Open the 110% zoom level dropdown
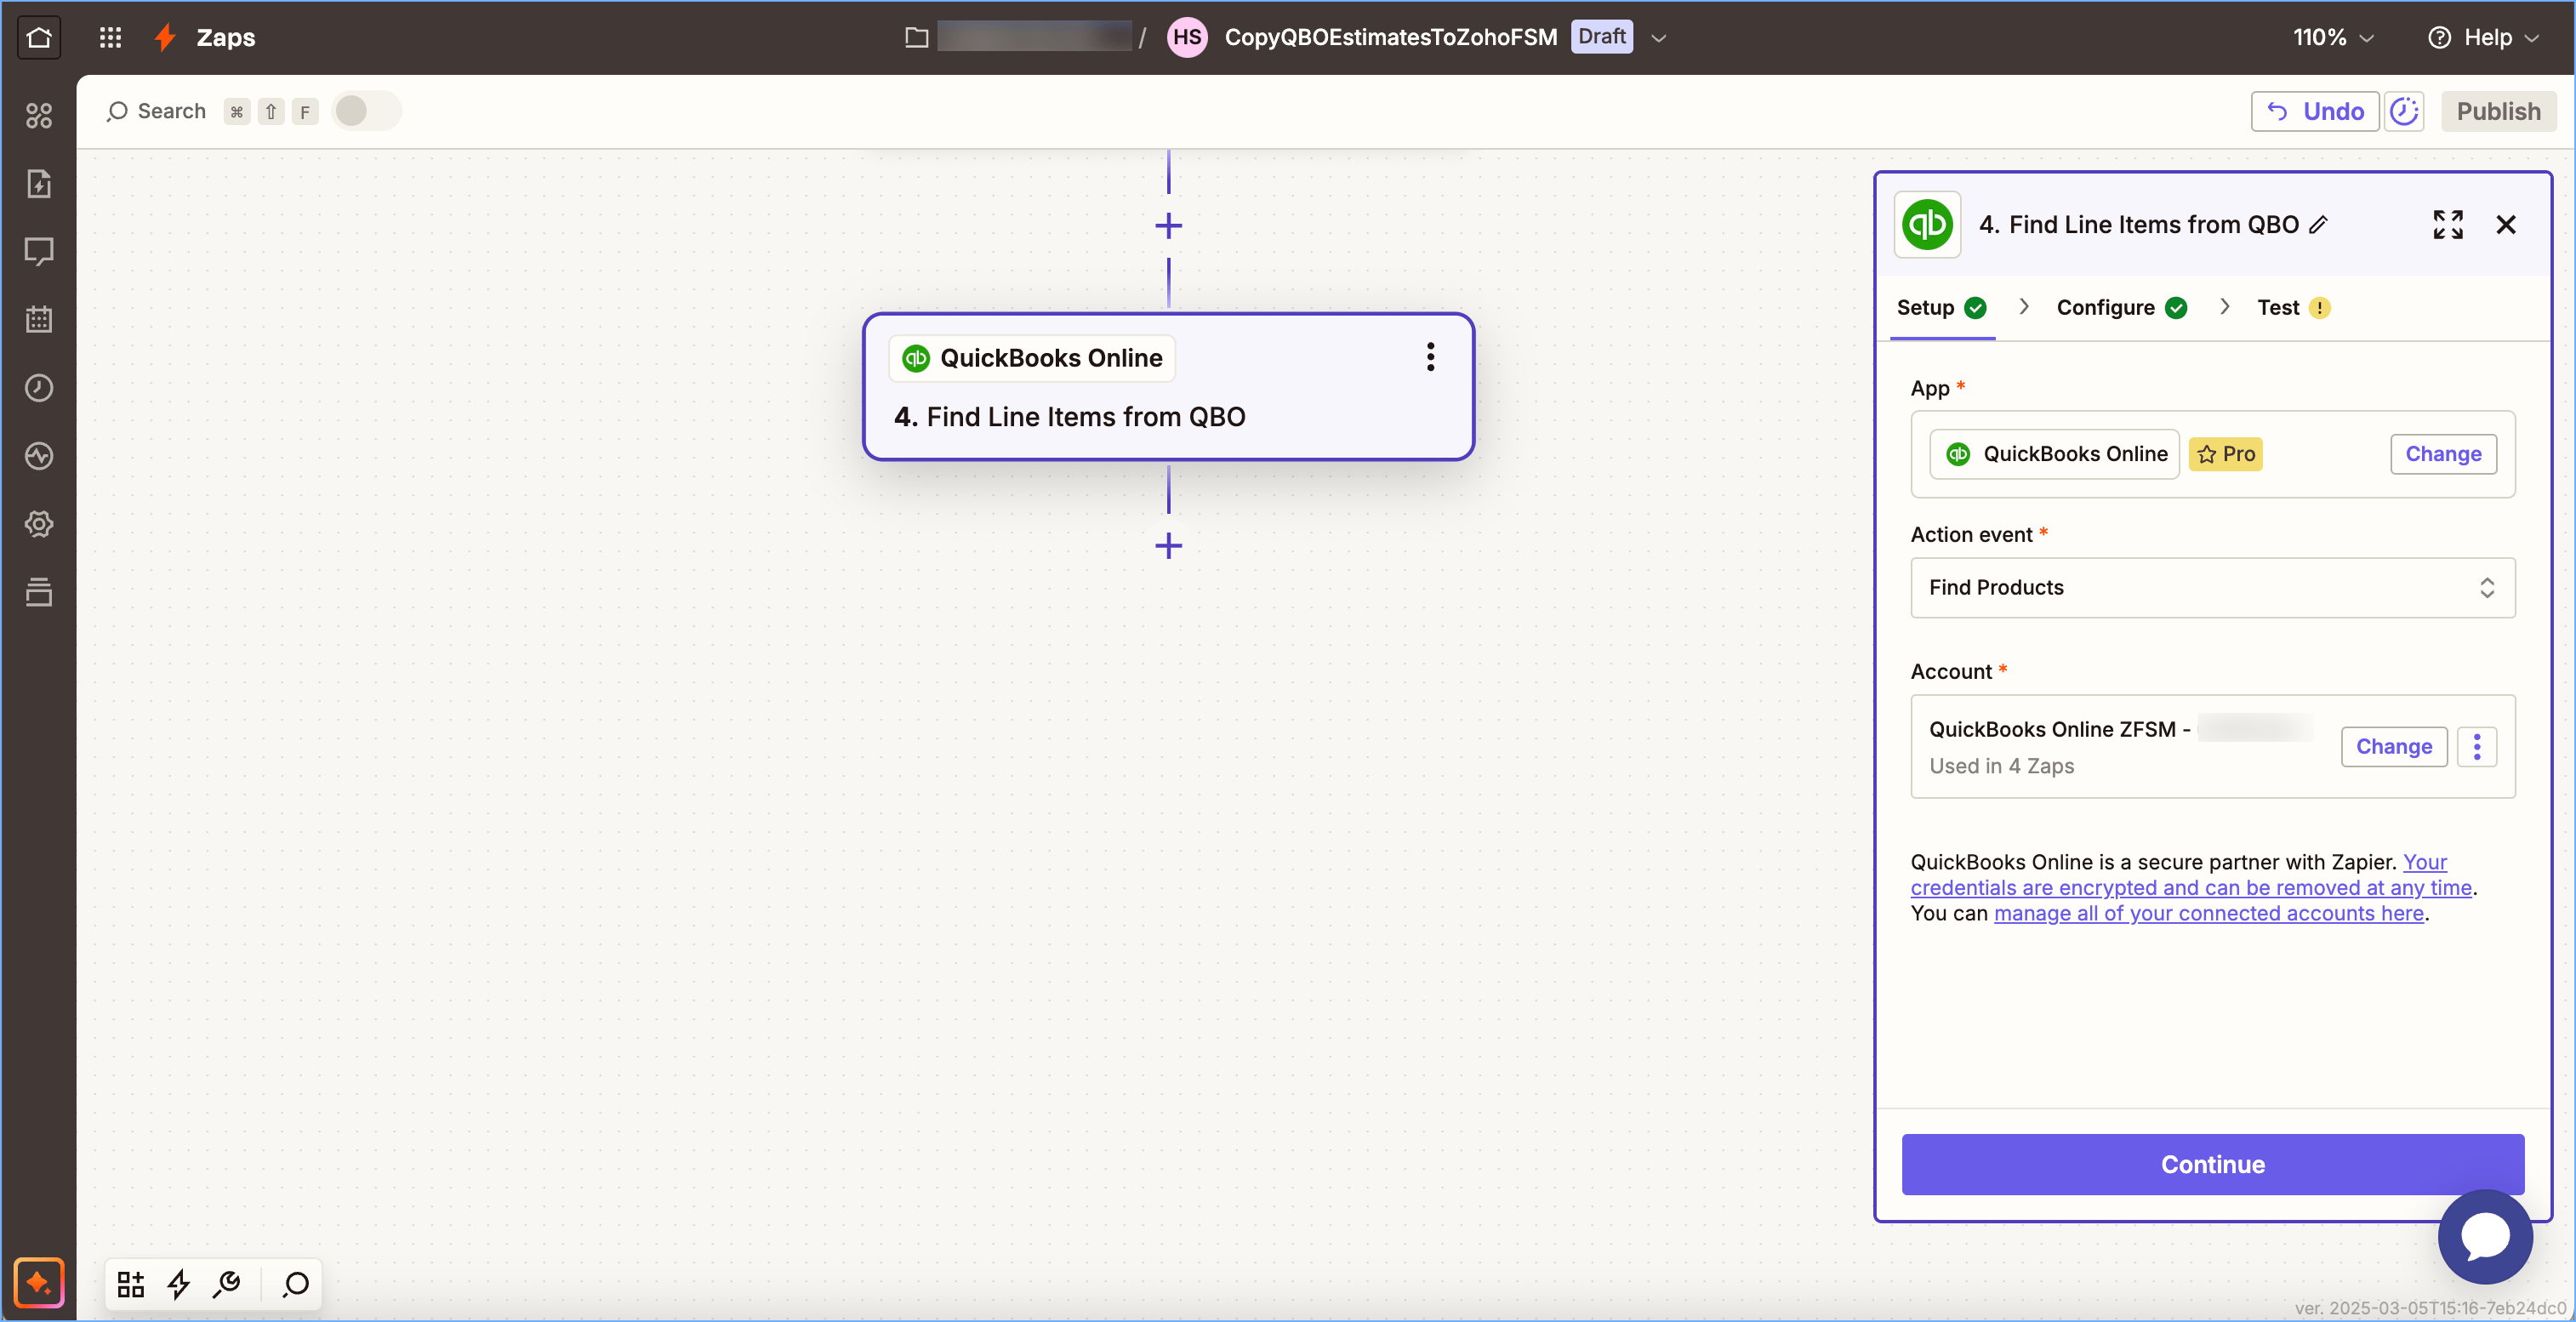This screenshot has height=1322, width=2576. (x=2332, y=38)
